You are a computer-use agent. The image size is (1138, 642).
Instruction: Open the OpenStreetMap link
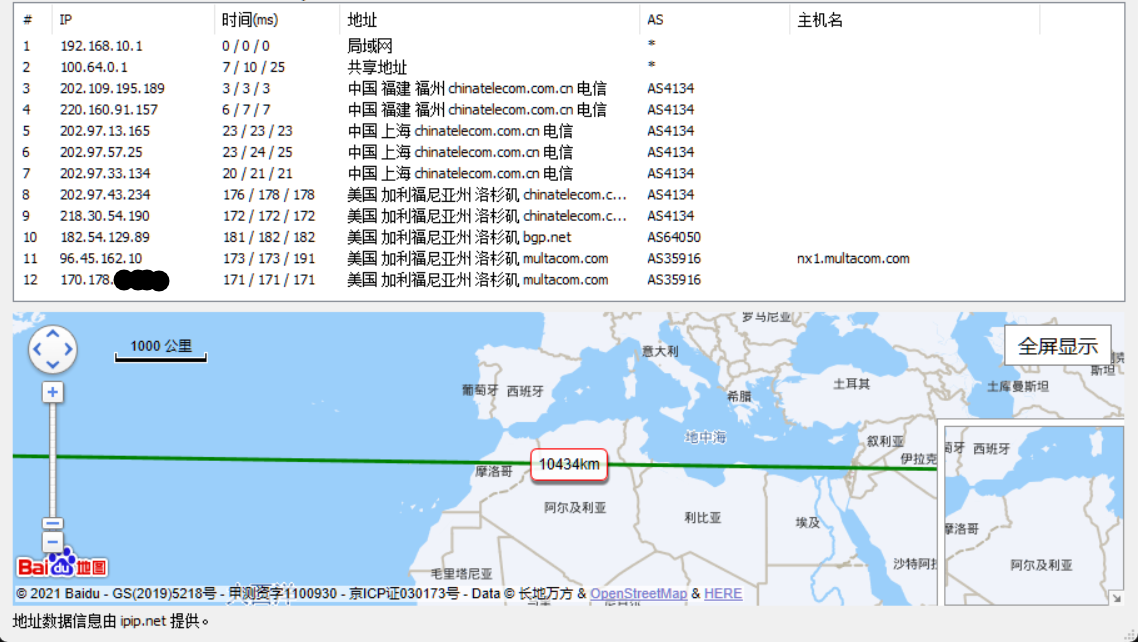(638, 594)
